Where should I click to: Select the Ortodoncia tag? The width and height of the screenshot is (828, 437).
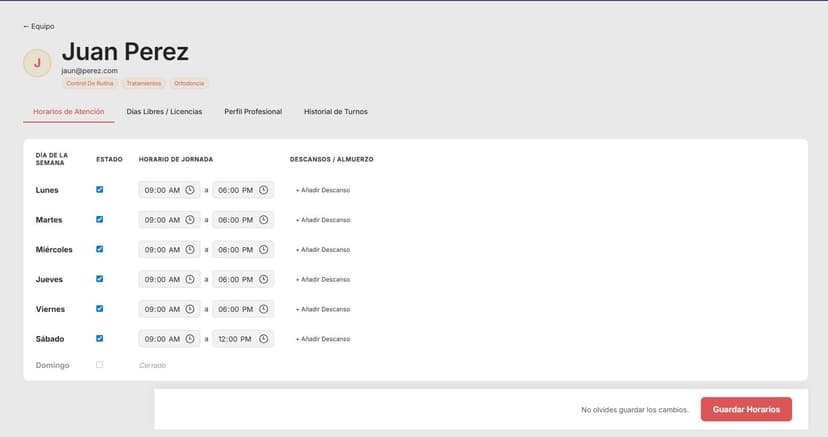click(x=189, y=84)
